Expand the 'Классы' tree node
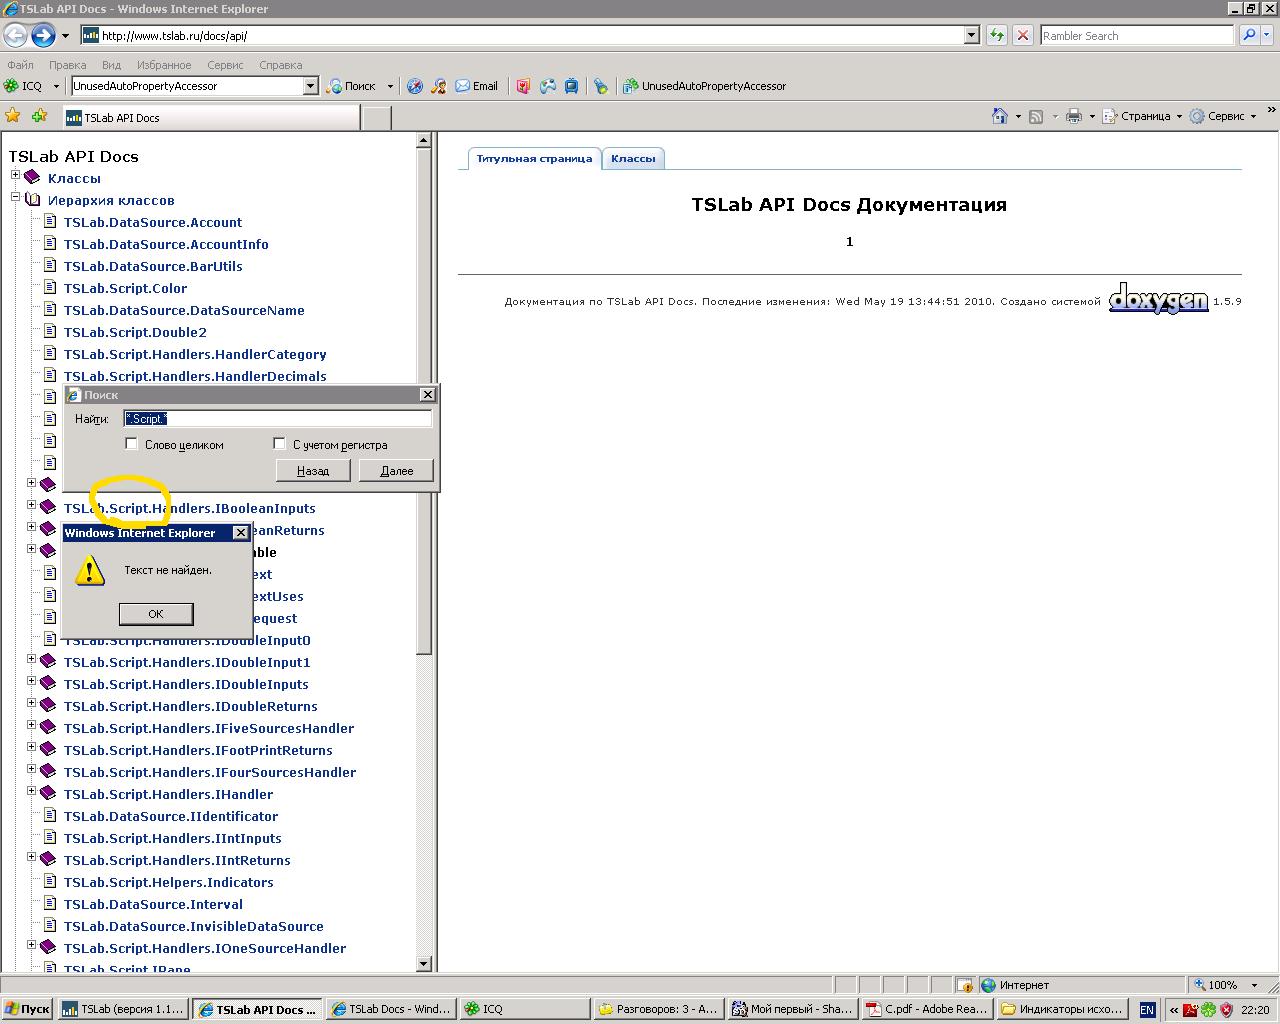 [x=15, y=175]
